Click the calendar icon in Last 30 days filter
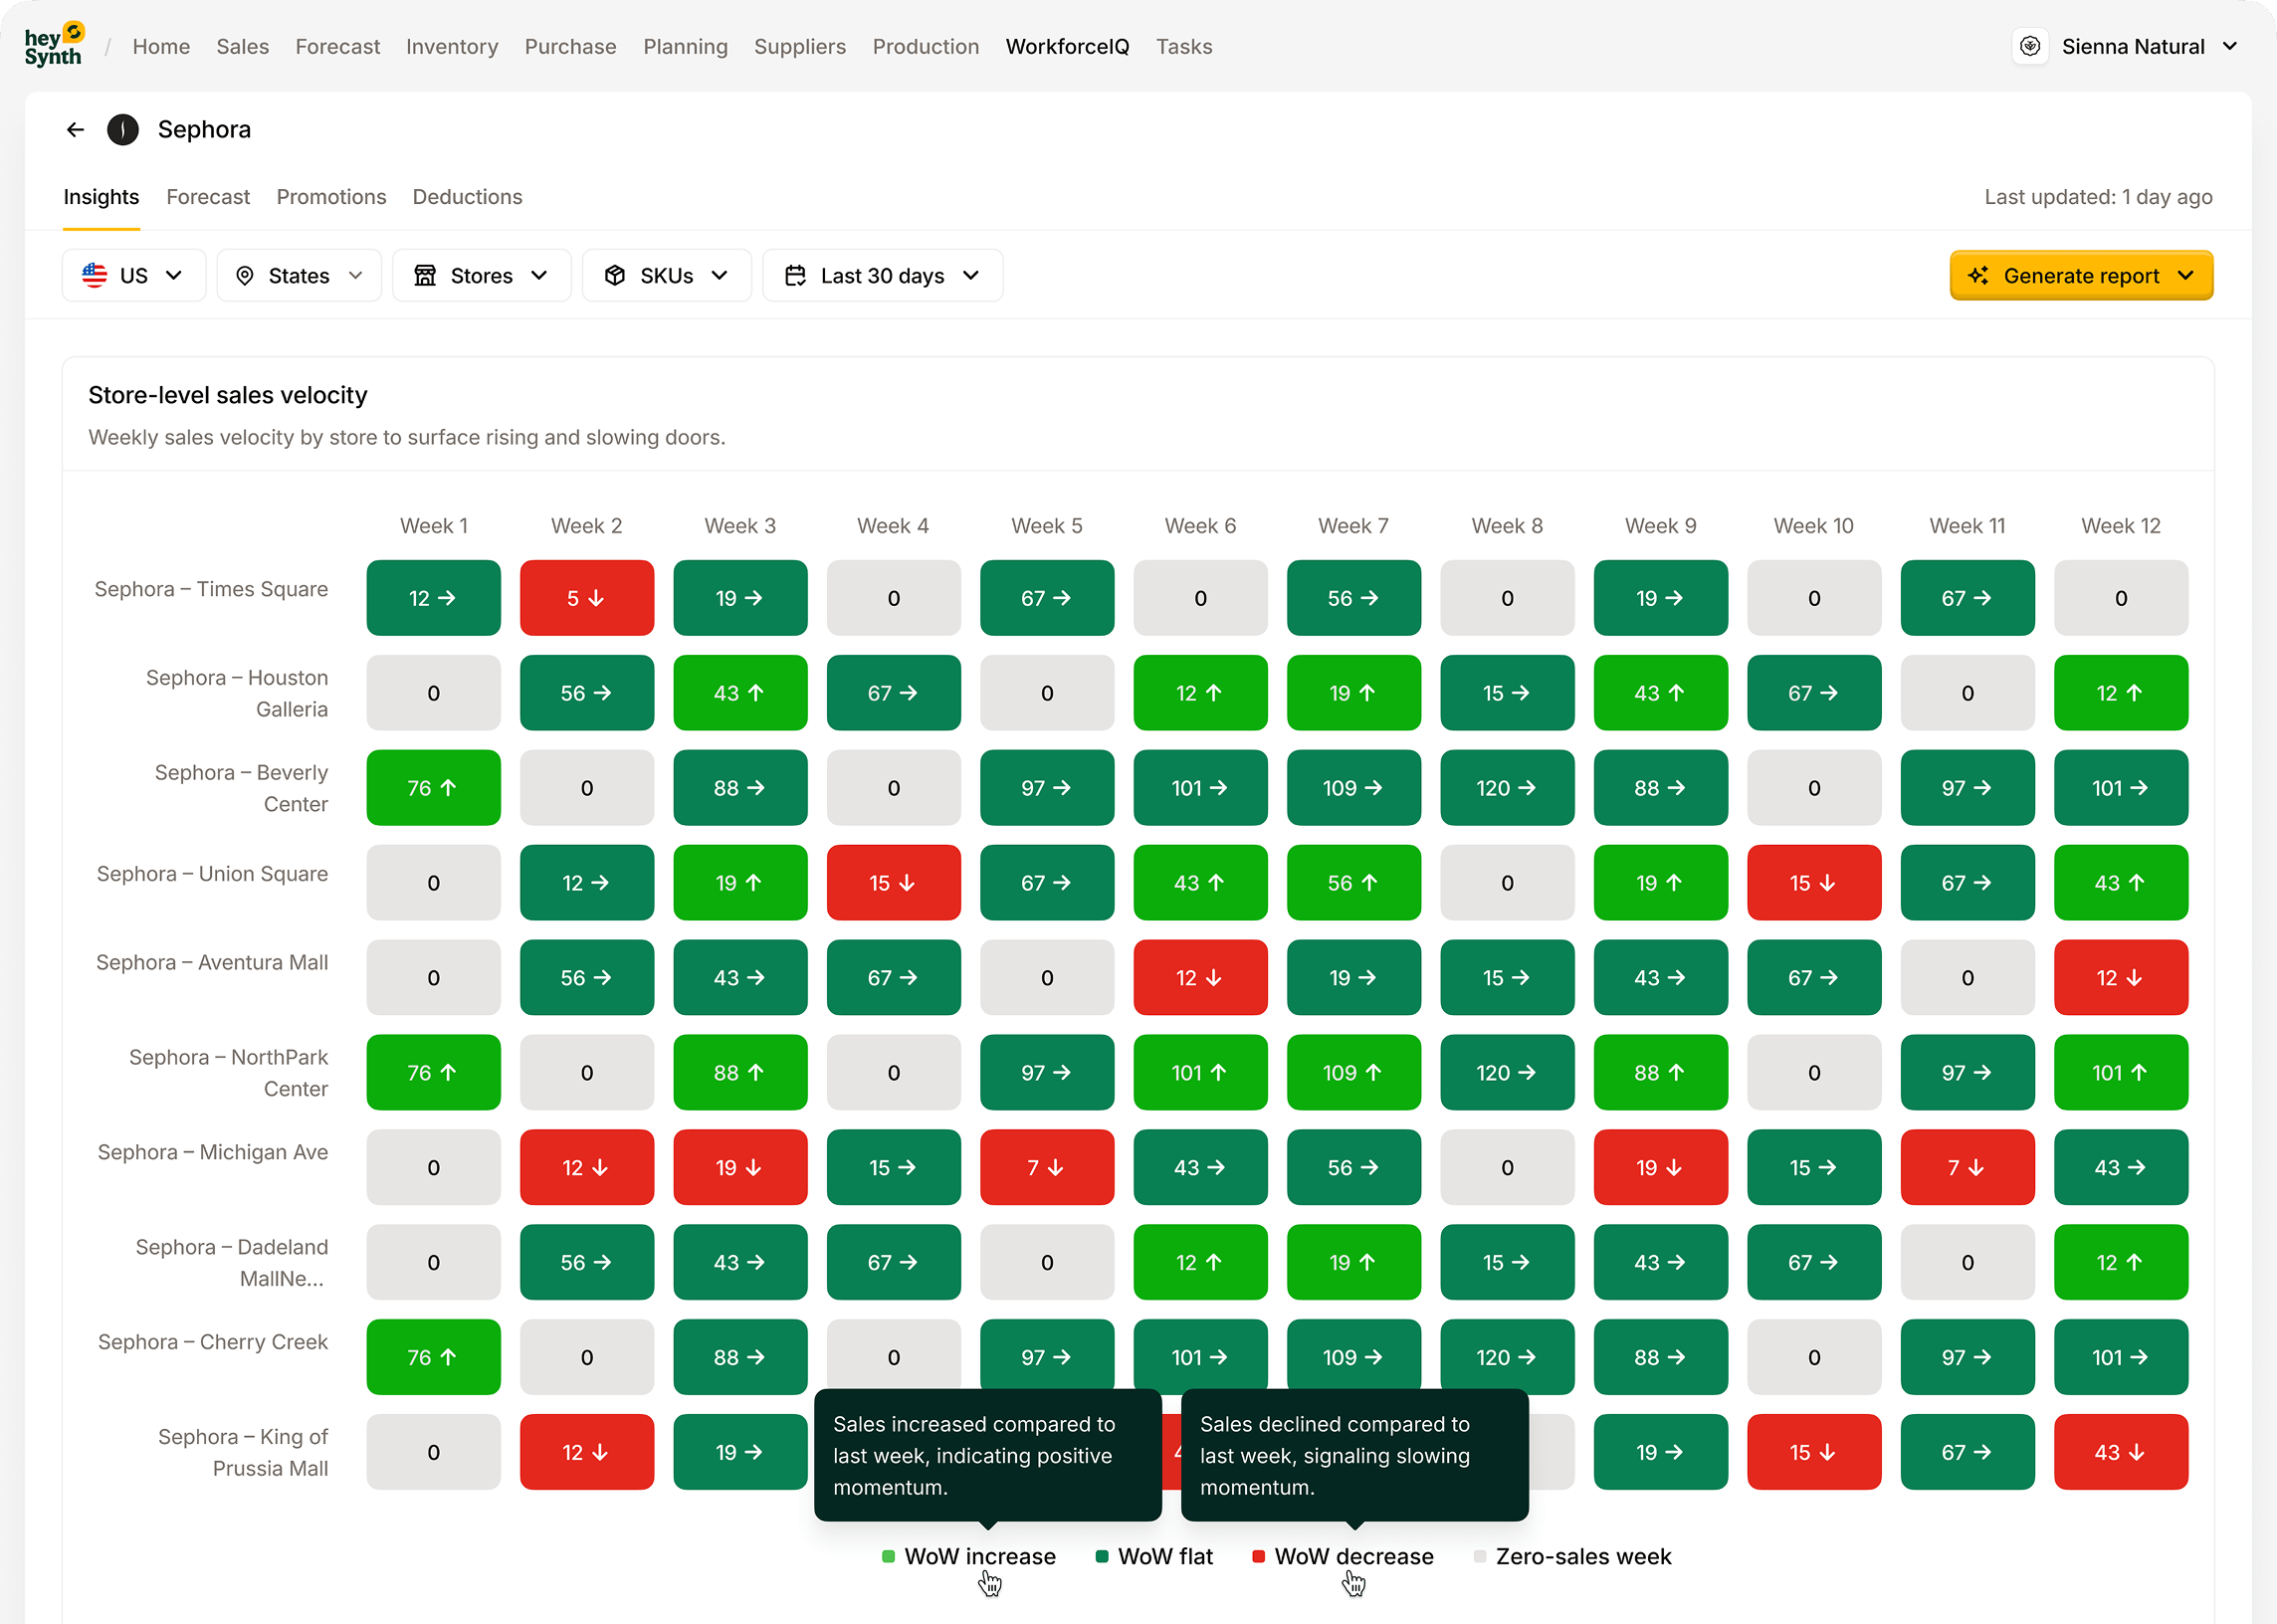 [797, 275]
